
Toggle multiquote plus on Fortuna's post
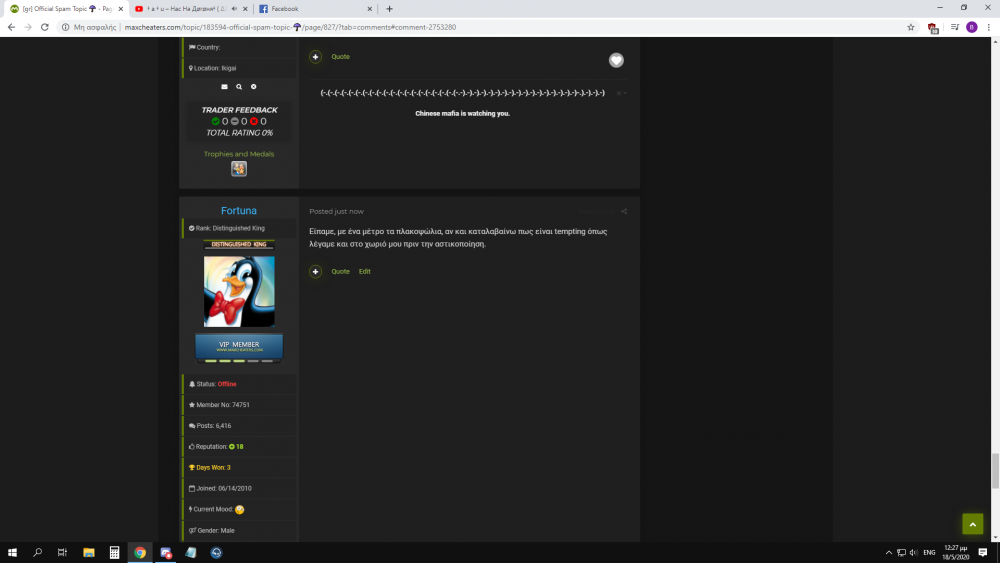(316, 271)
